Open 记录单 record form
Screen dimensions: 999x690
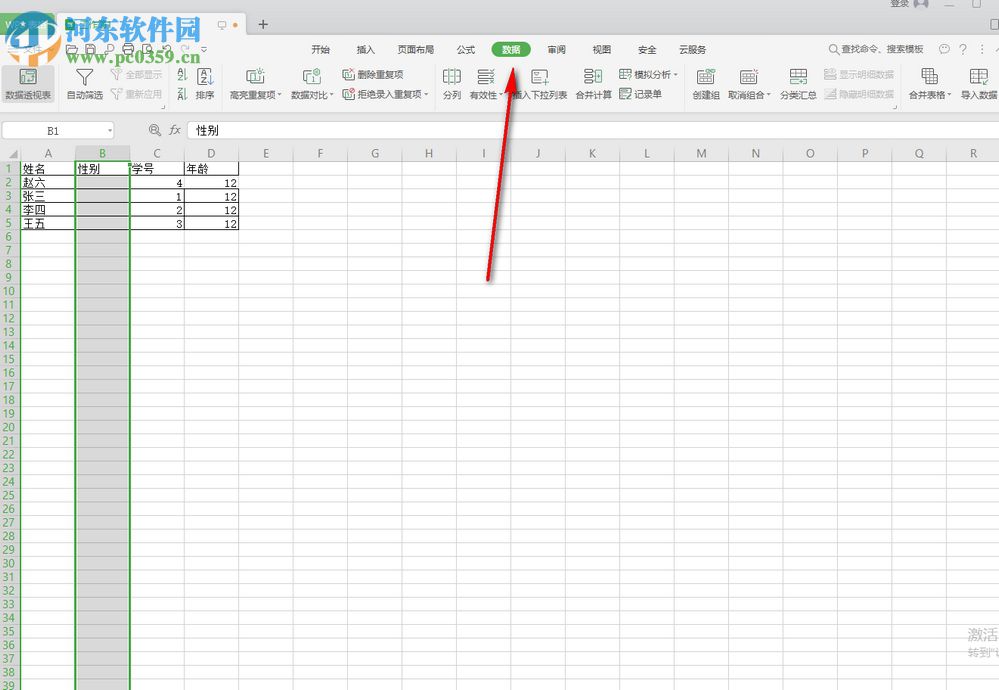point(641,94)
